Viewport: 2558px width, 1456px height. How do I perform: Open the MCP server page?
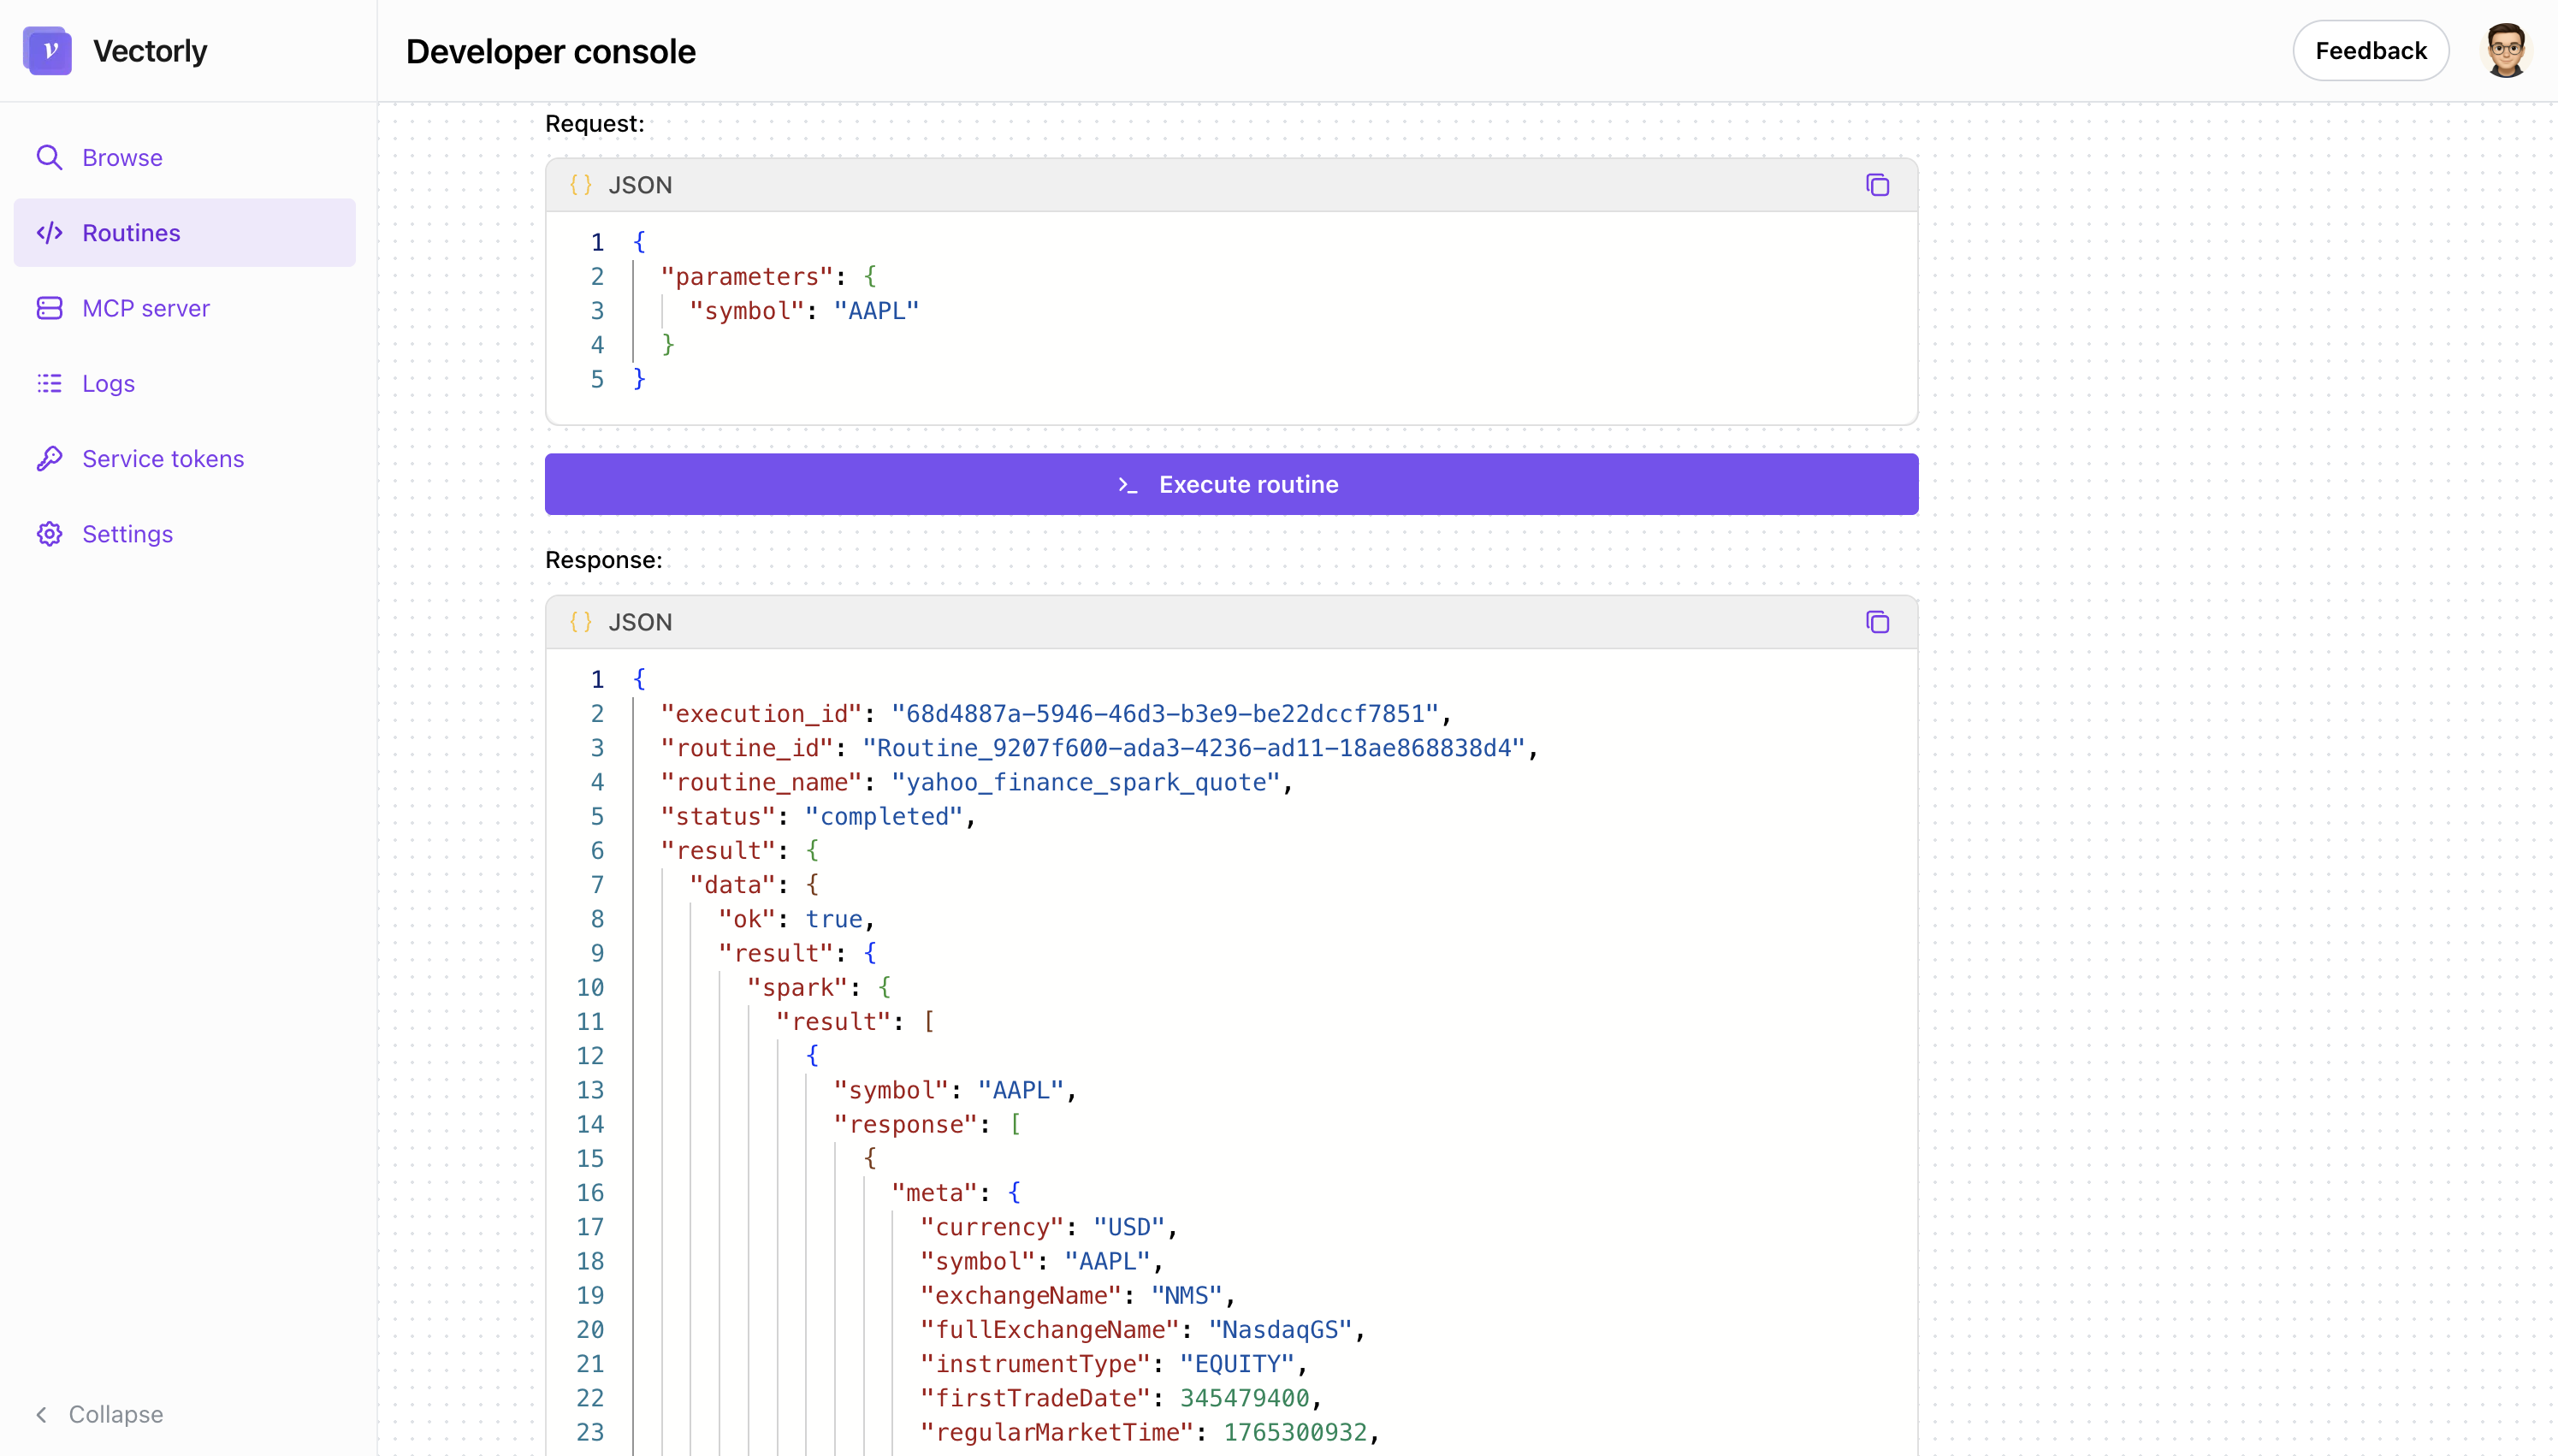pos(146,308)
